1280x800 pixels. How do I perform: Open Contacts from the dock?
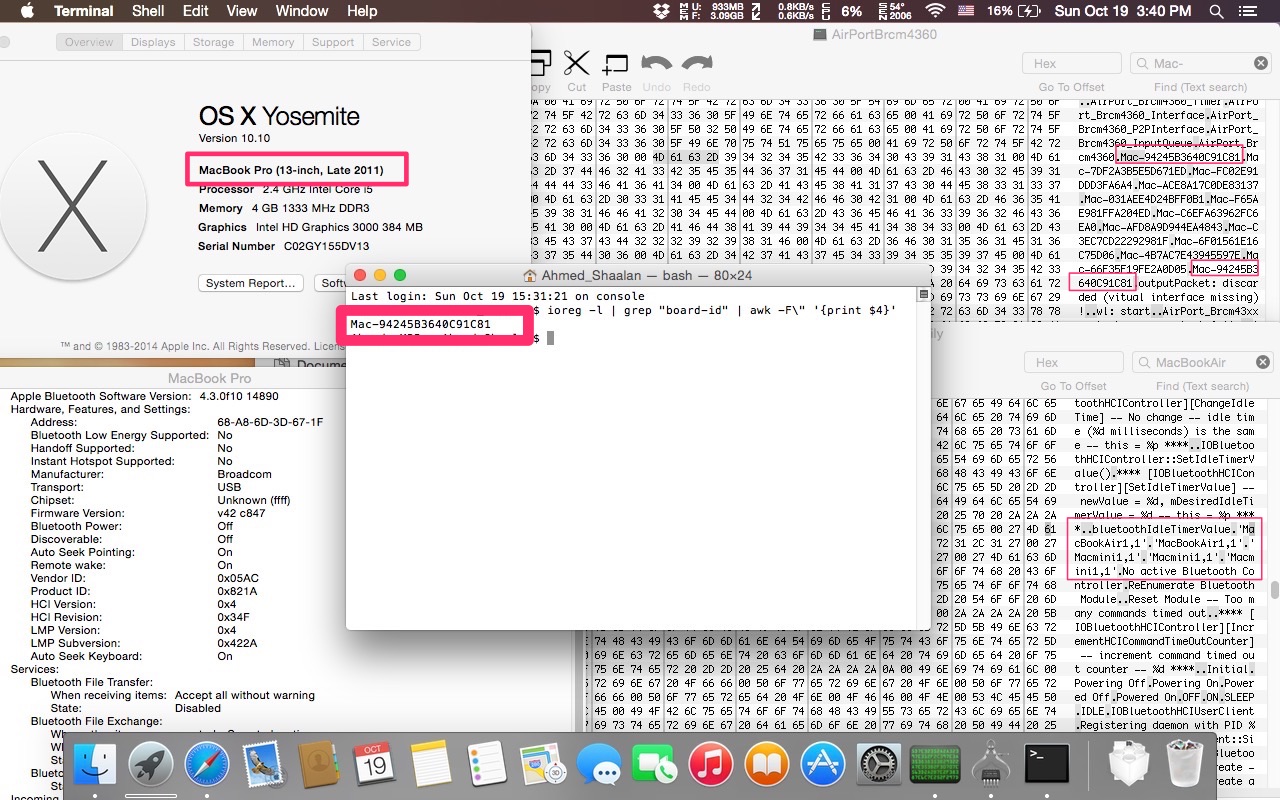[320, 766]
